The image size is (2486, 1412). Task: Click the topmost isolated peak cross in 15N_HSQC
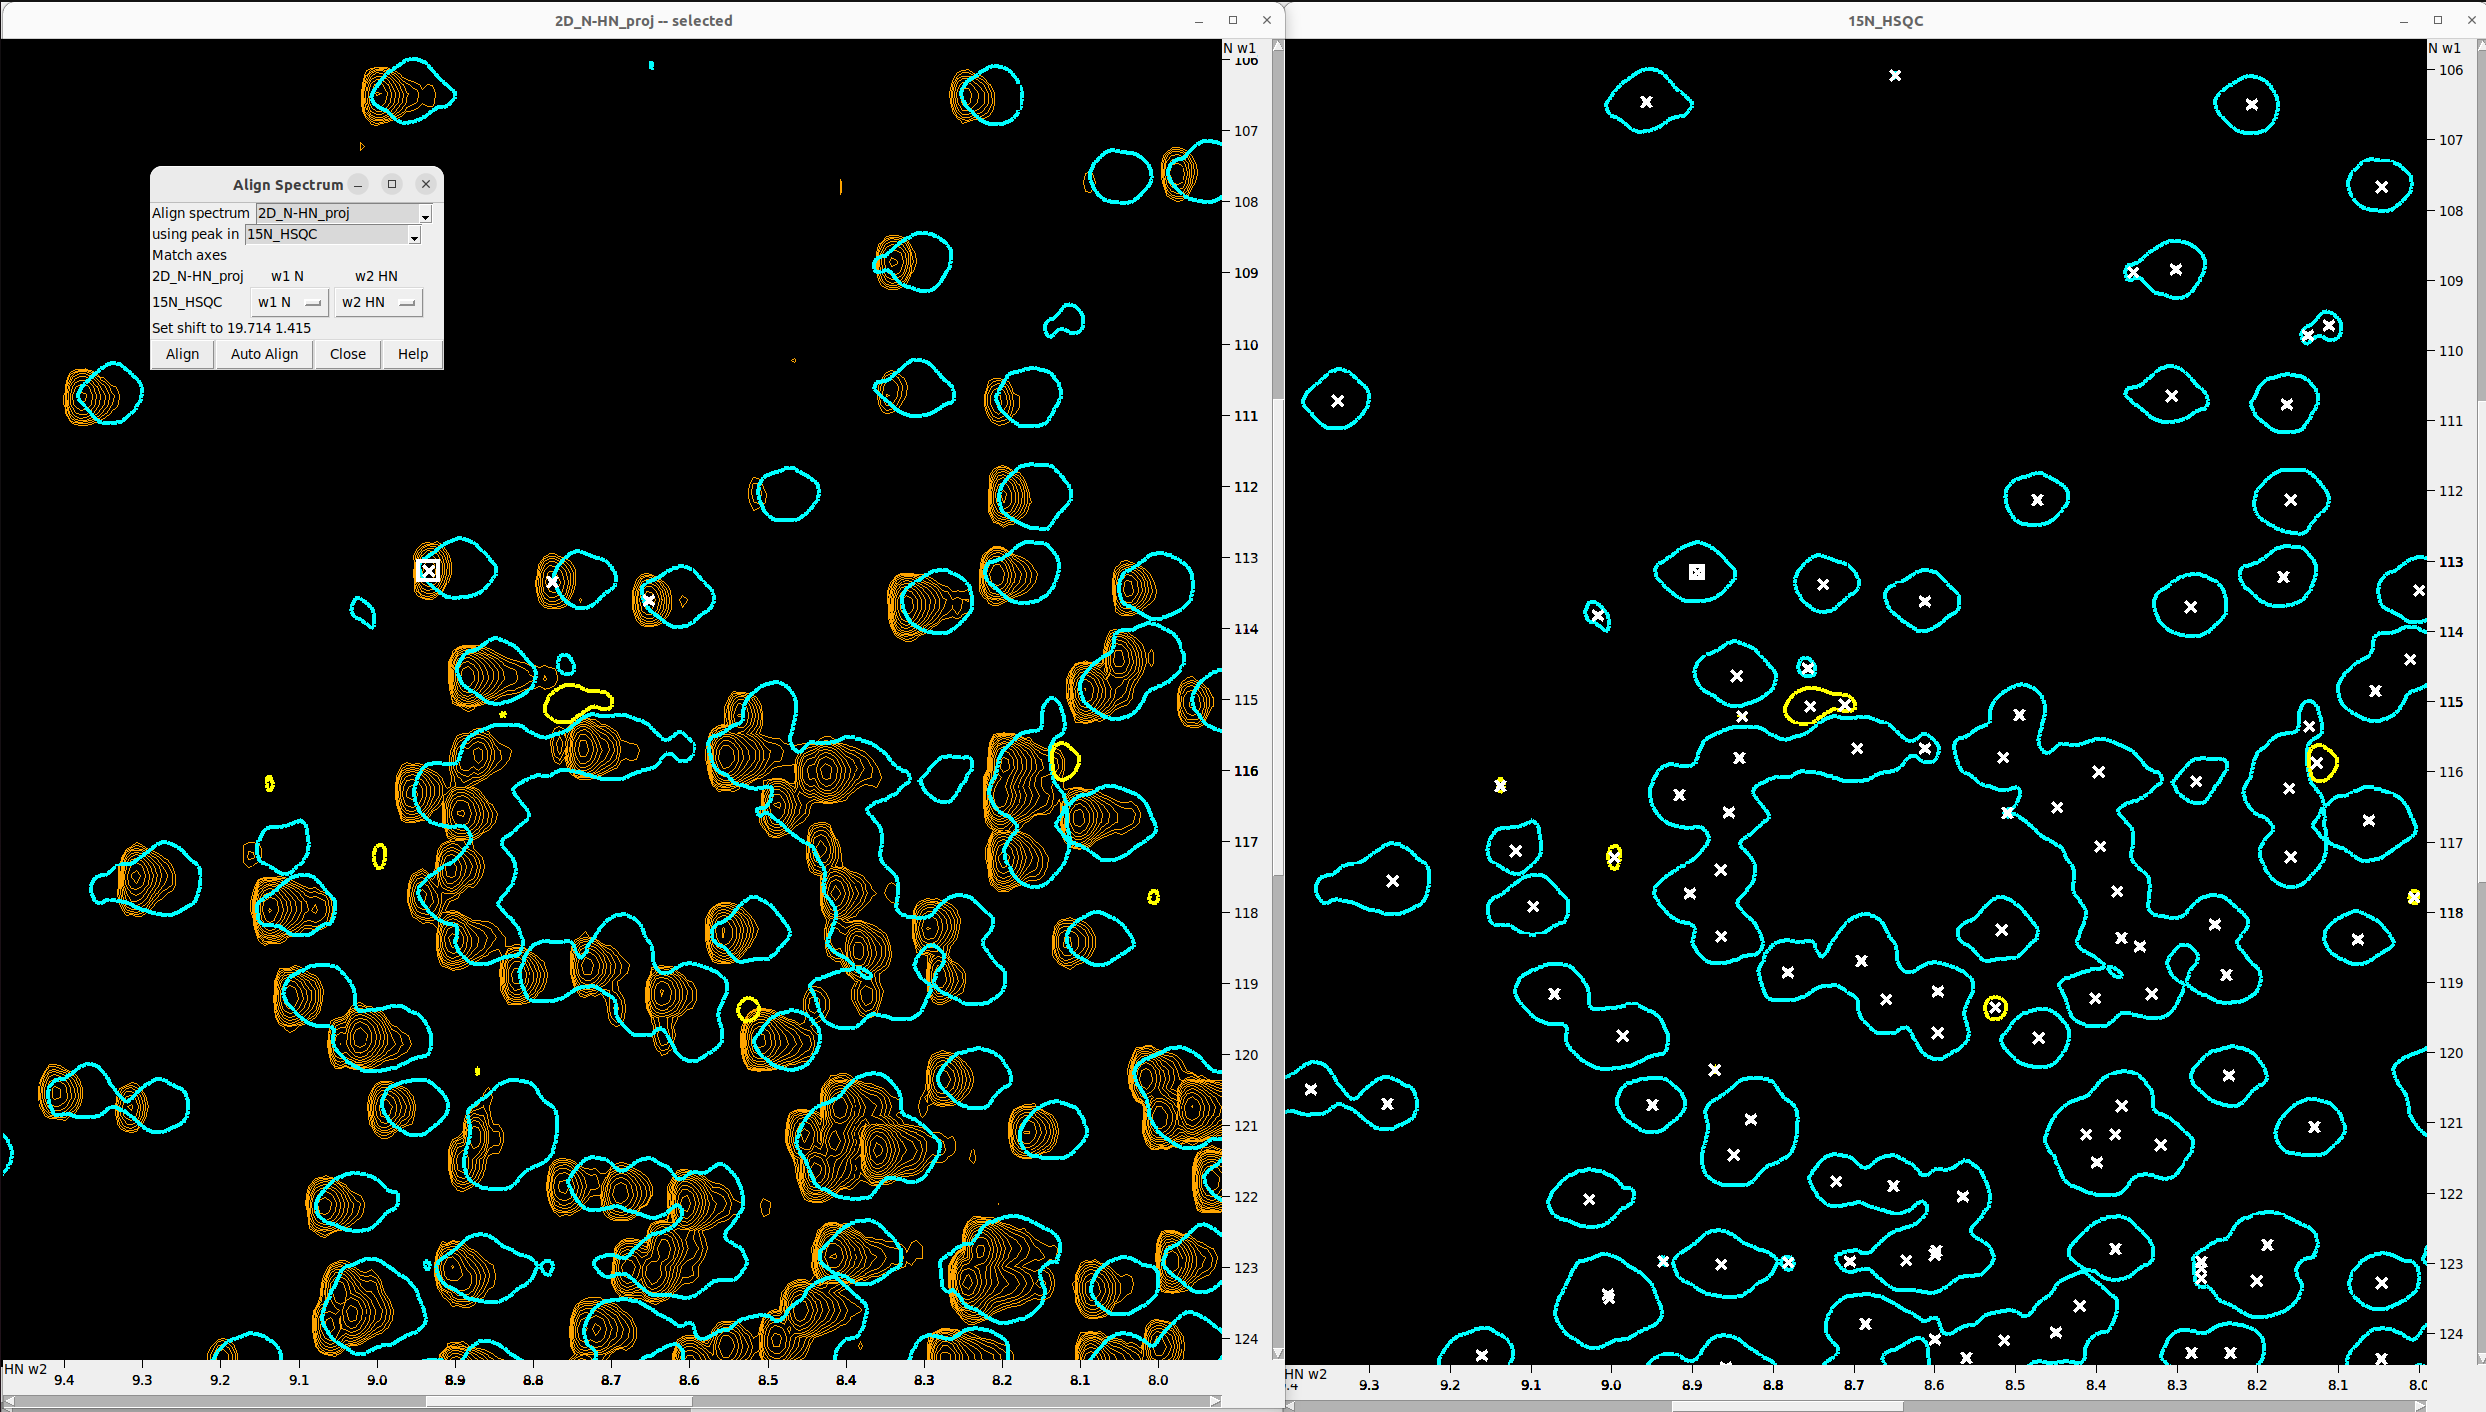(x=1895, y=75)
